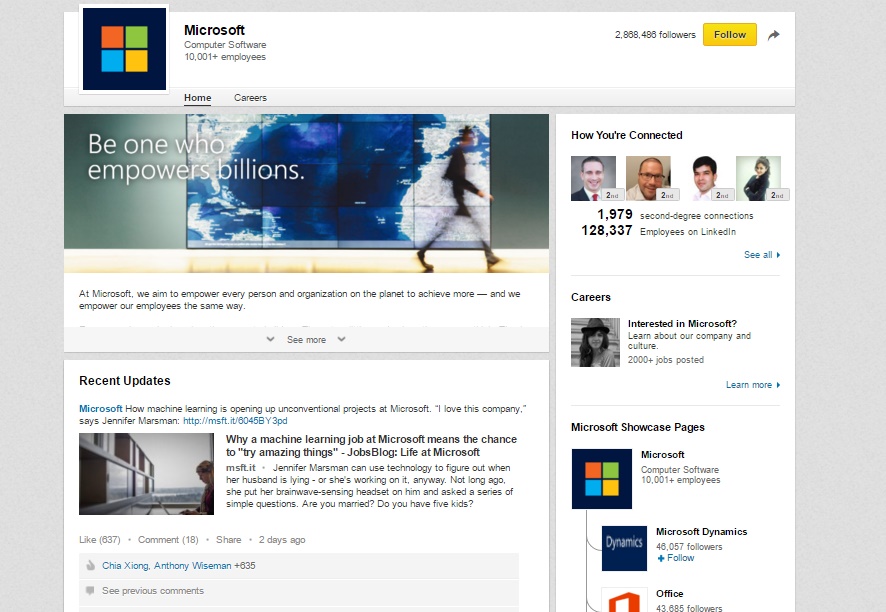Like the machine learning update
This screenshot has height=612, width=886.
99,540
